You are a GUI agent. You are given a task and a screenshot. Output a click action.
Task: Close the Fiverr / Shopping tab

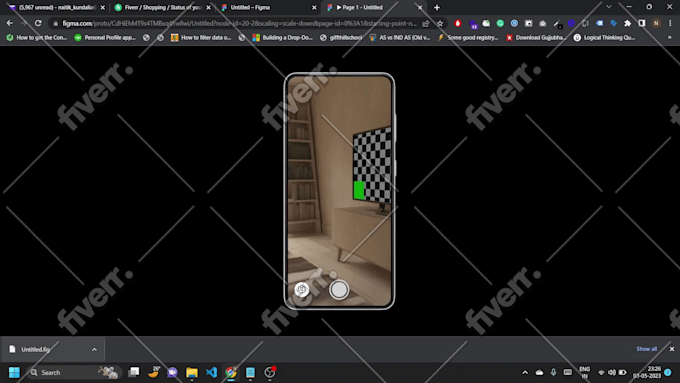point(208,7)
